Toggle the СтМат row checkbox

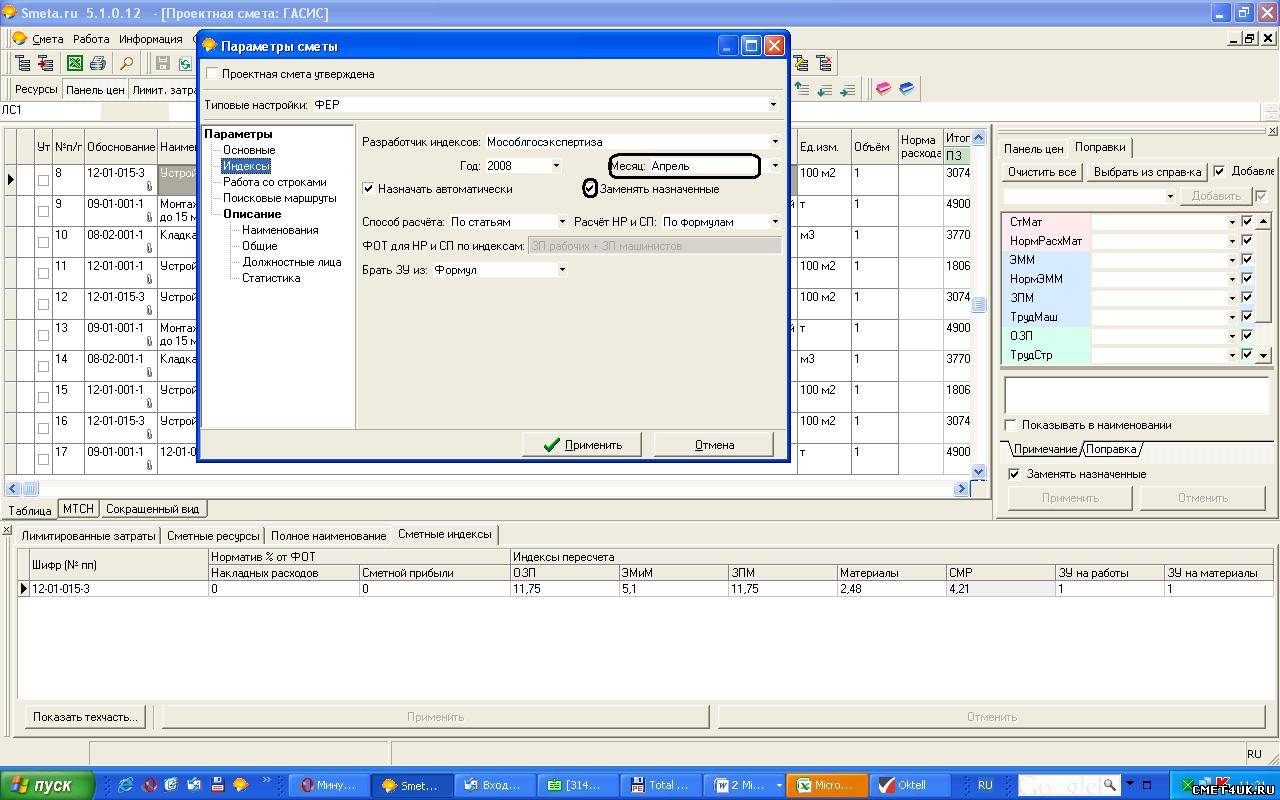[1247, 222]
